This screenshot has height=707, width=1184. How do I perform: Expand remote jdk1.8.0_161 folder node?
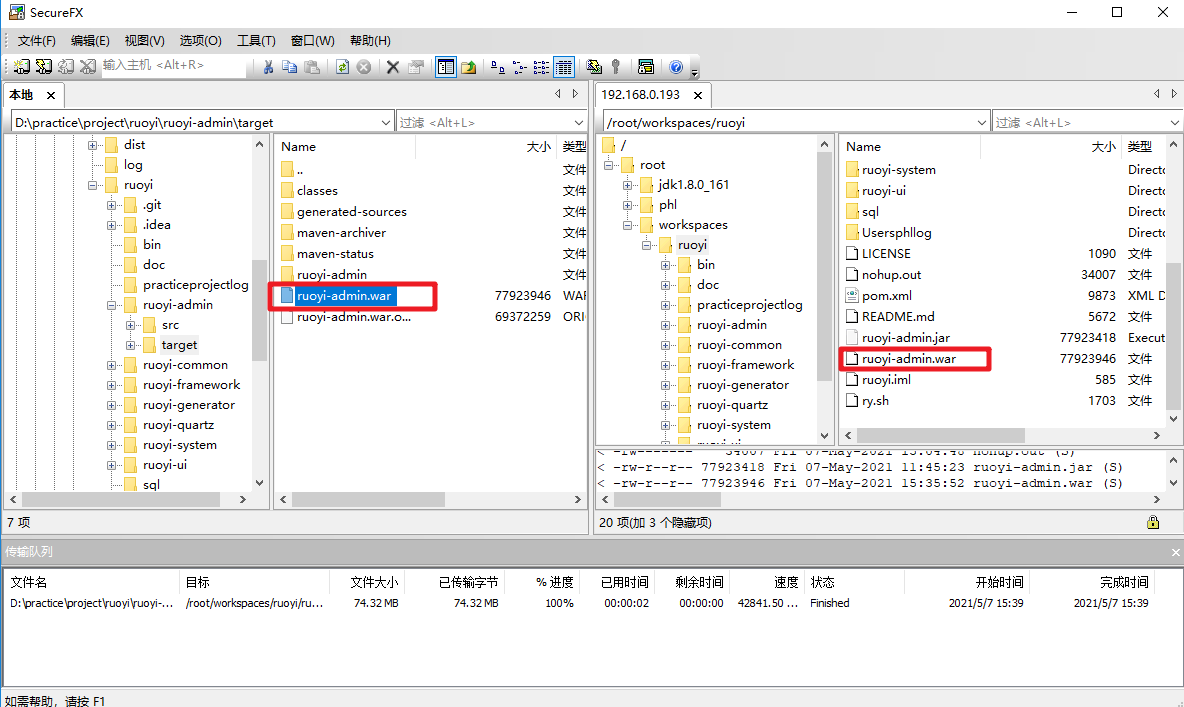627,185
